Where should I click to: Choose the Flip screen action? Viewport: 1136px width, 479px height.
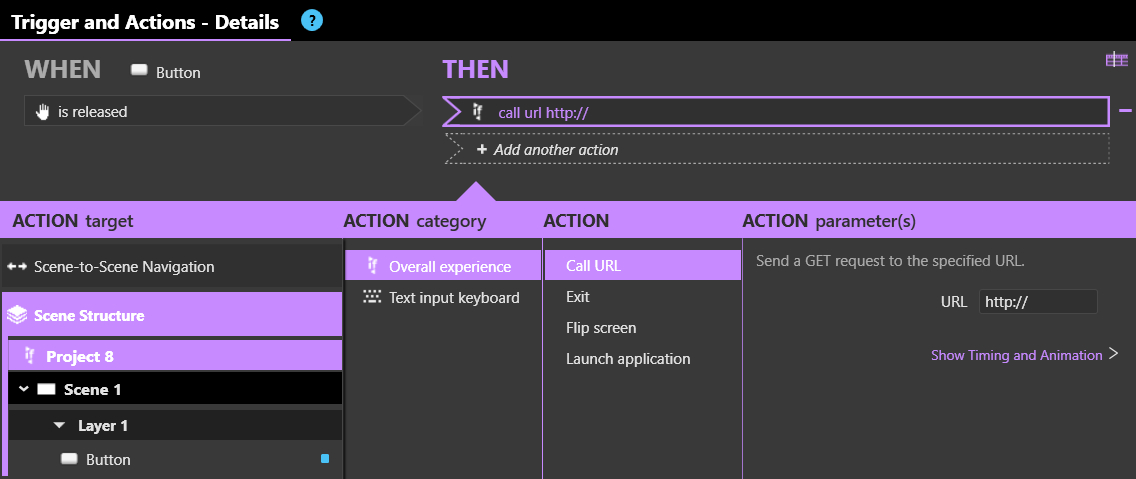[601, 328]
